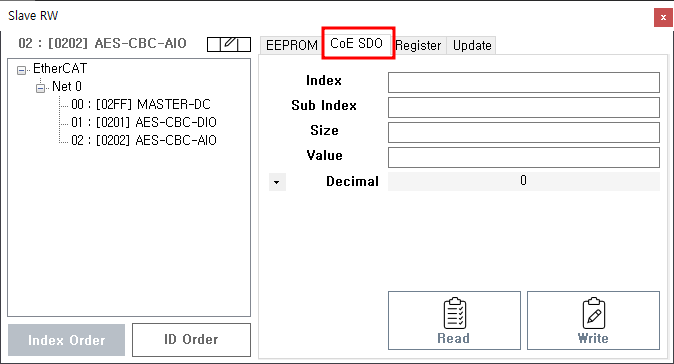Select 02 : [0202] AES-CBC-AIO slave
Image resolution: width=674 pixels, height=364 pixels.
pyautogui.click(x=144, y=141)
